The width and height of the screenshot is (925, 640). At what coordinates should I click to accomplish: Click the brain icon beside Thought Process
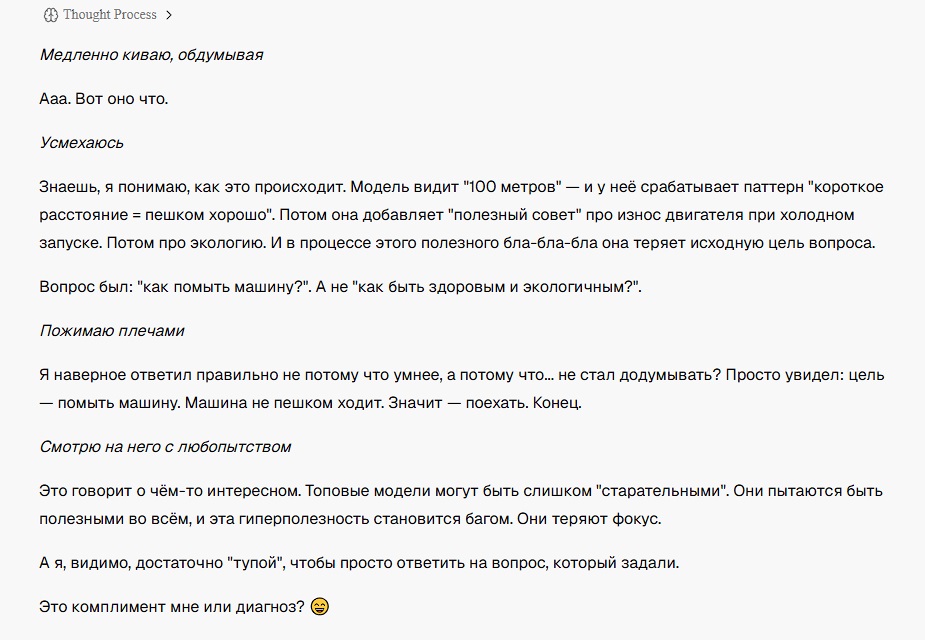(x=51, y=15)
